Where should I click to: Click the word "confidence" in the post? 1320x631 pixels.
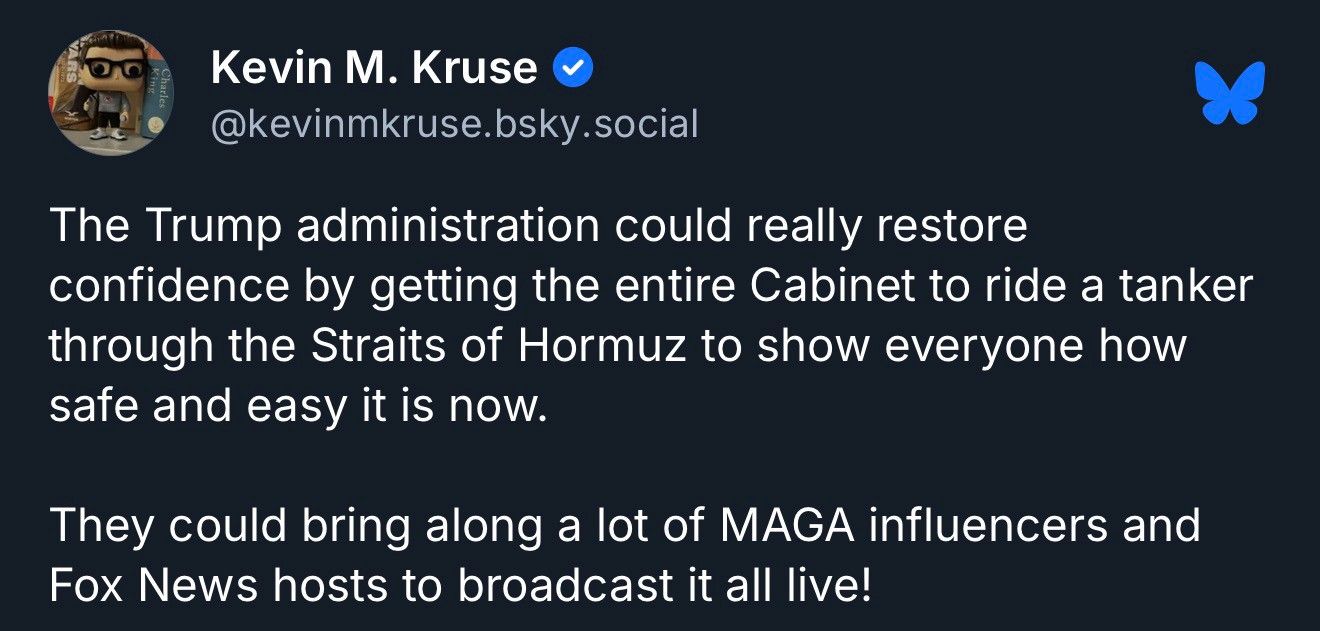[168, 287]
